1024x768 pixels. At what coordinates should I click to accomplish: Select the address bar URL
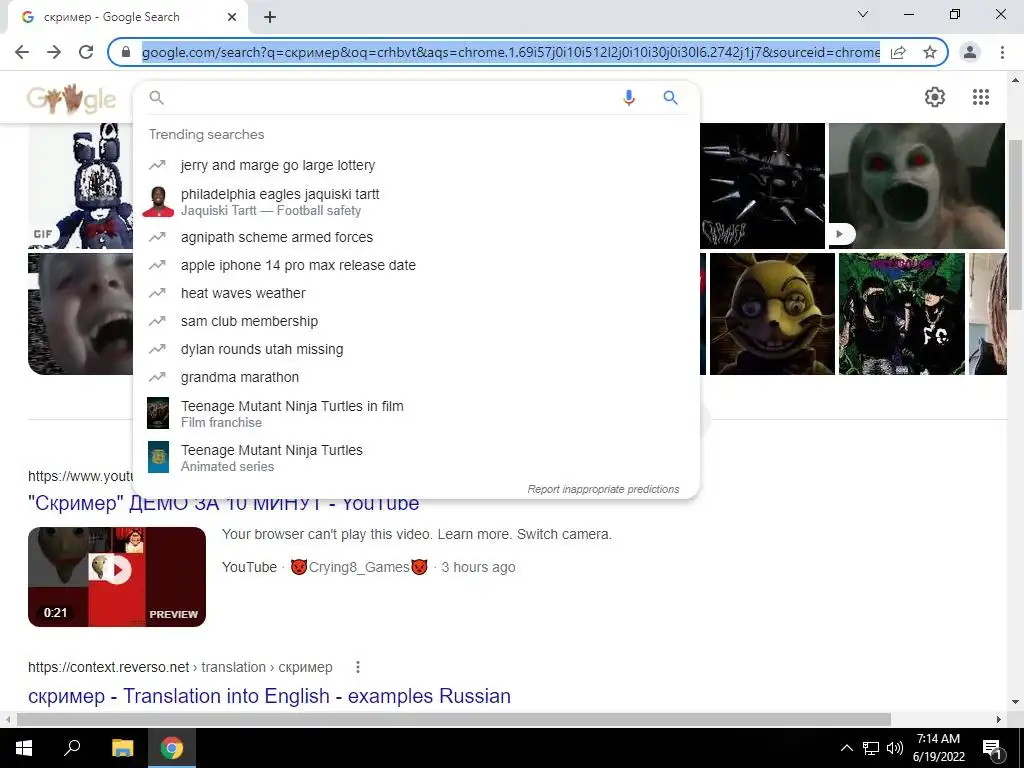(x=511, y=52)
